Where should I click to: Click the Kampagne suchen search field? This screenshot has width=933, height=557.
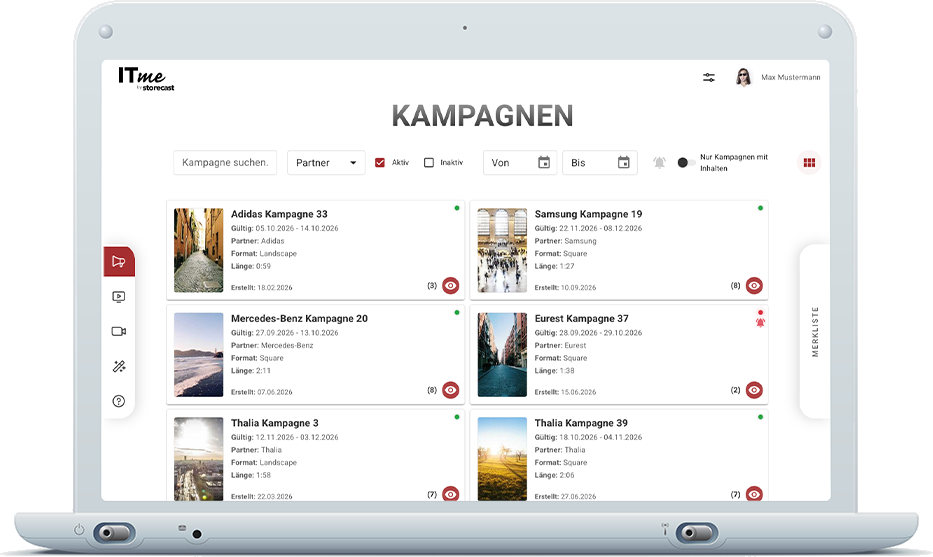click(x=225, y=162)
